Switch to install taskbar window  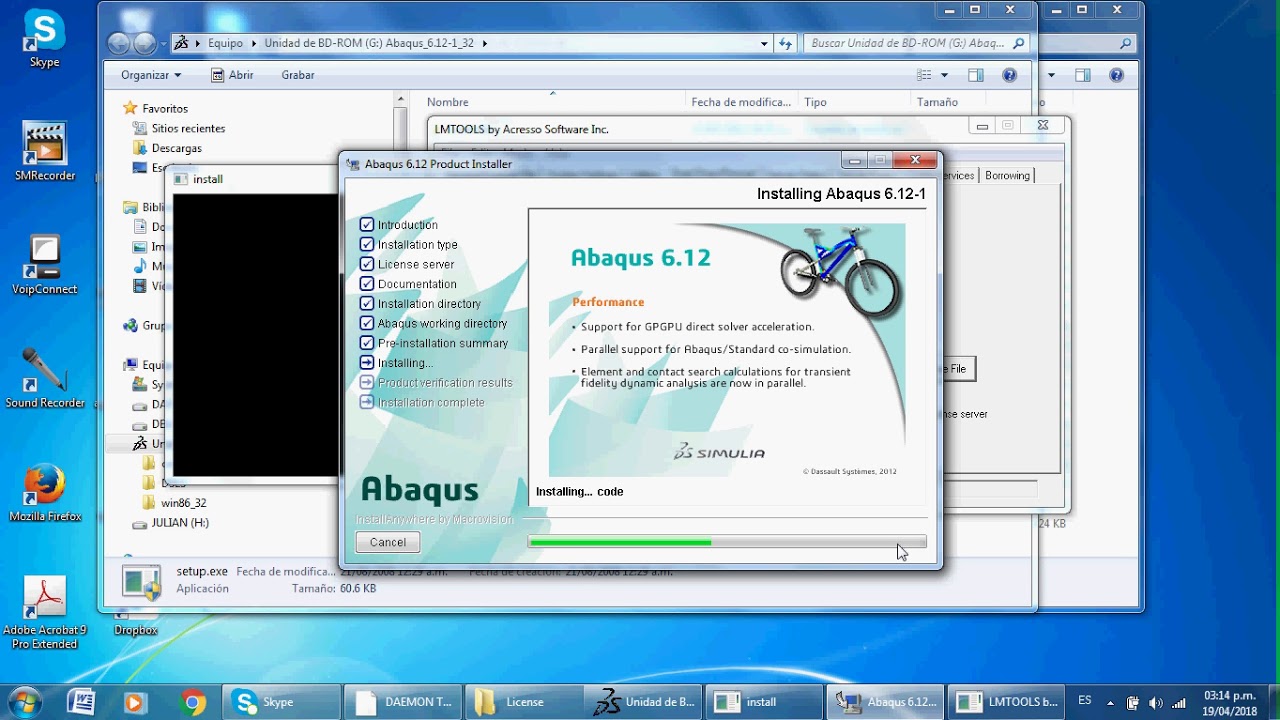(765, 702)
